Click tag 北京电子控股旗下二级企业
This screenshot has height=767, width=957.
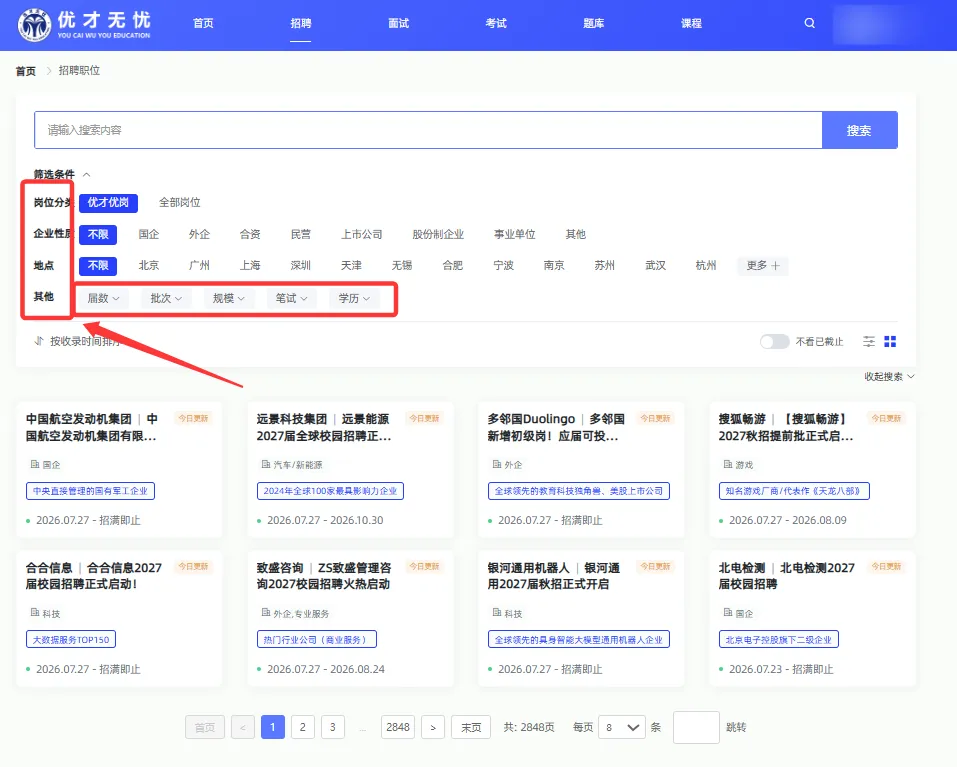pos(779,639)
